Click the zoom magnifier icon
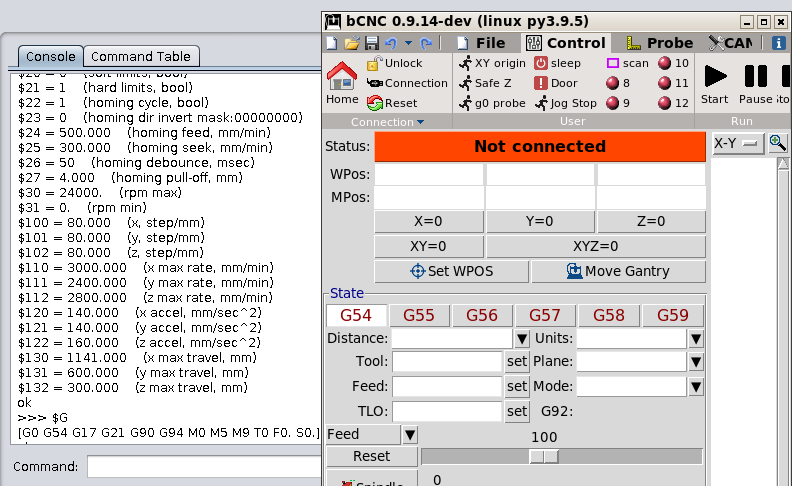 [778, 143]
